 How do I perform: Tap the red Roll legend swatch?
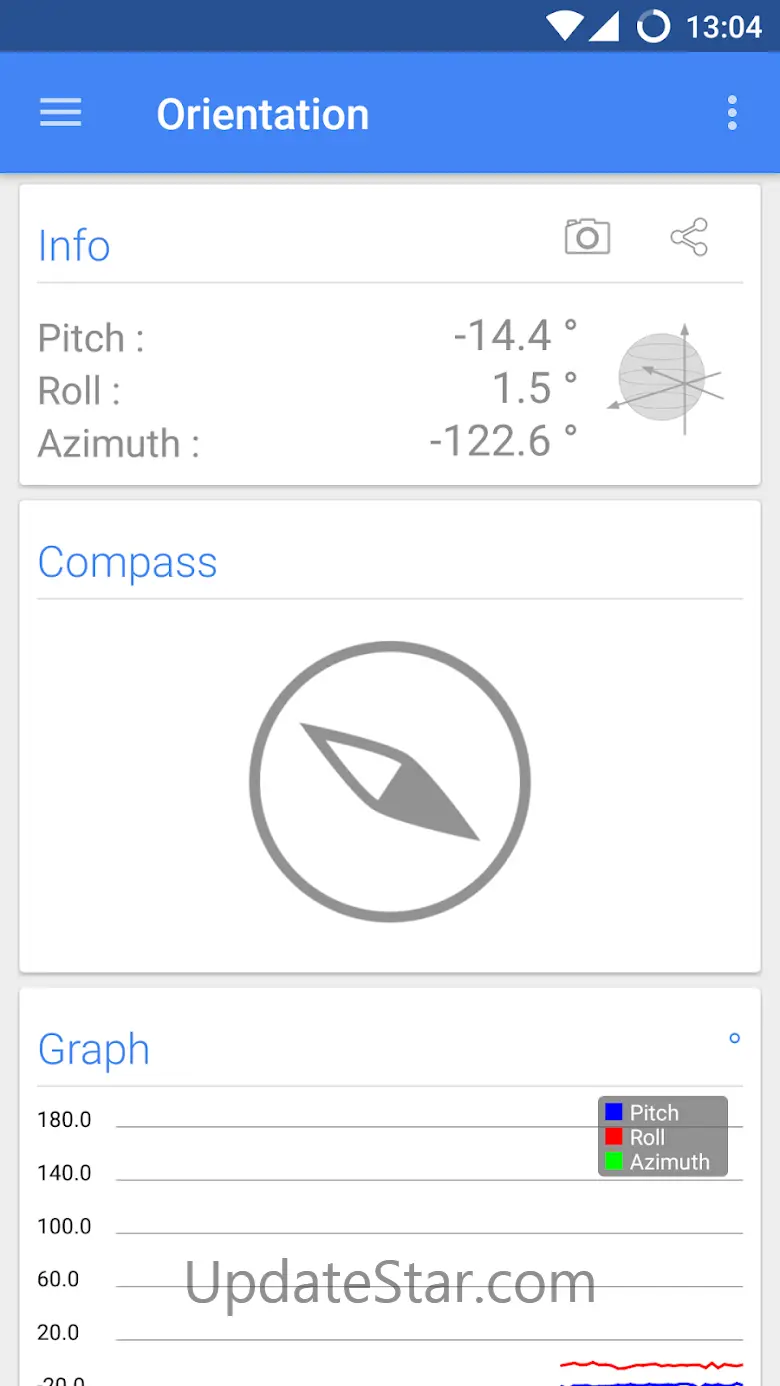pyautogui.click(x=614, y=1137)
